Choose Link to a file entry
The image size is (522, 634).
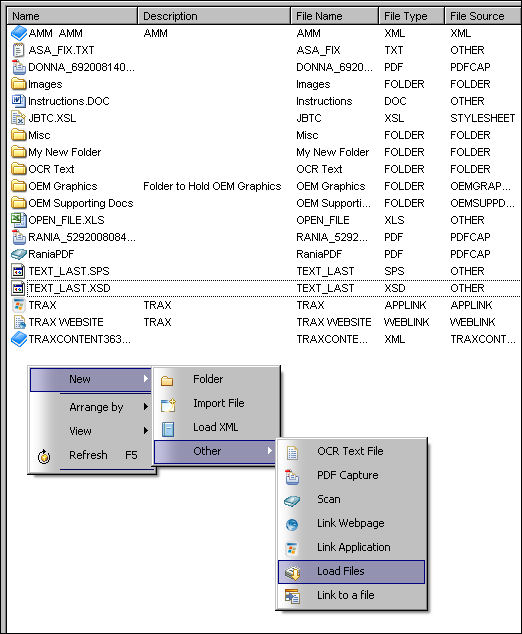point(351,595)
